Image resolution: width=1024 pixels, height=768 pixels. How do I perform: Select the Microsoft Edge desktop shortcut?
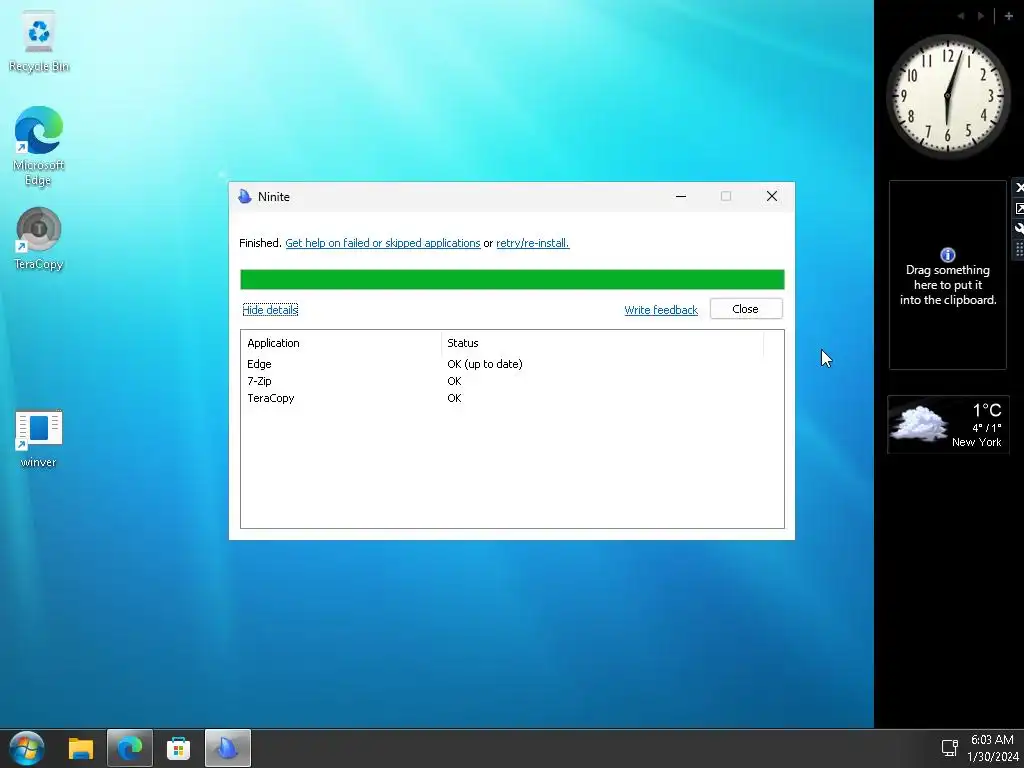39,146
